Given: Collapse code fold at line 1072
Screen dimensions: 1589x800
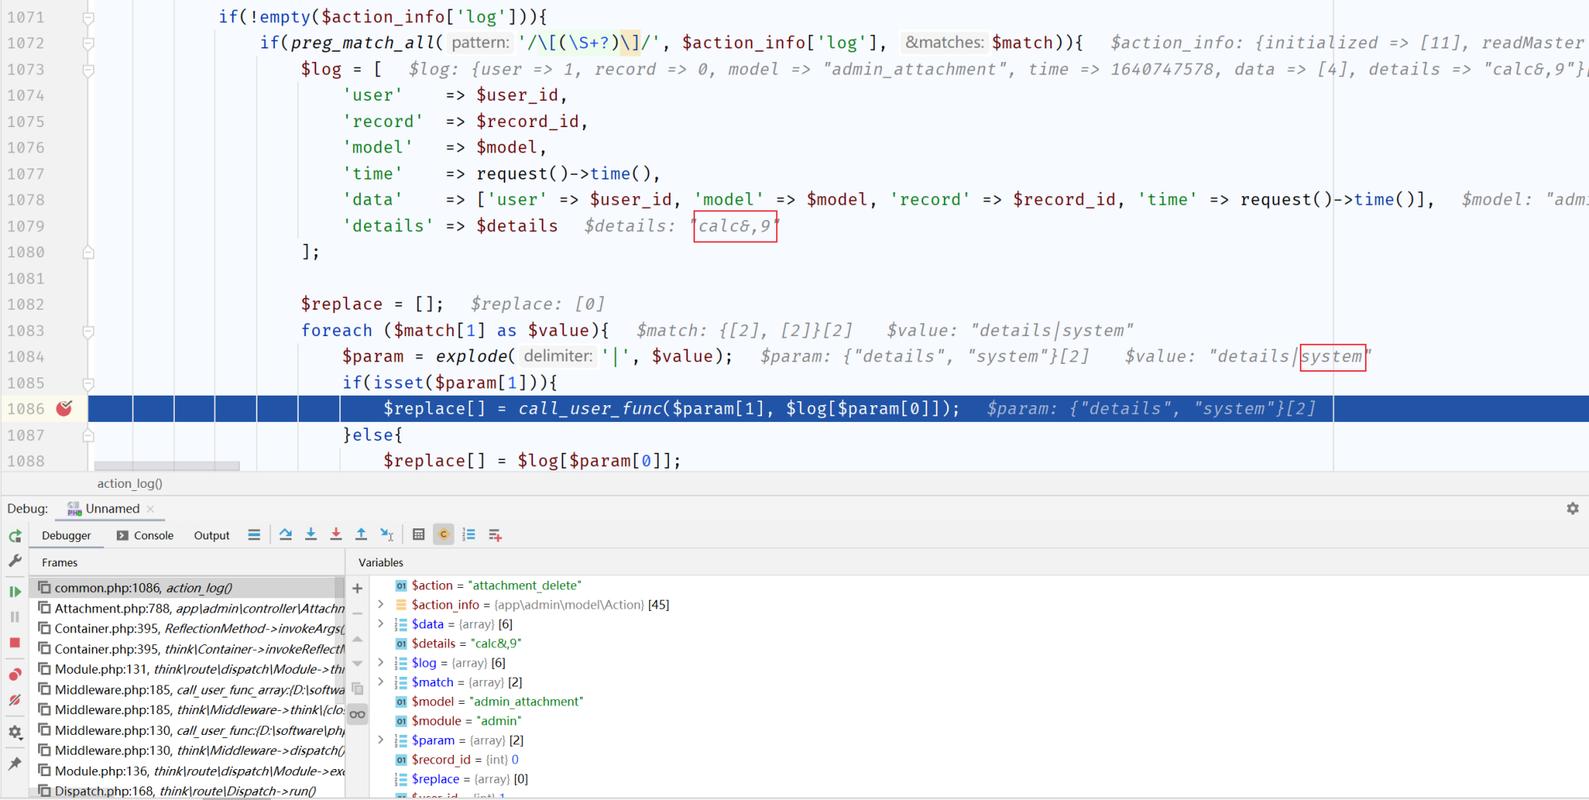Looking at the screenshot, I should tap(88, 44).
